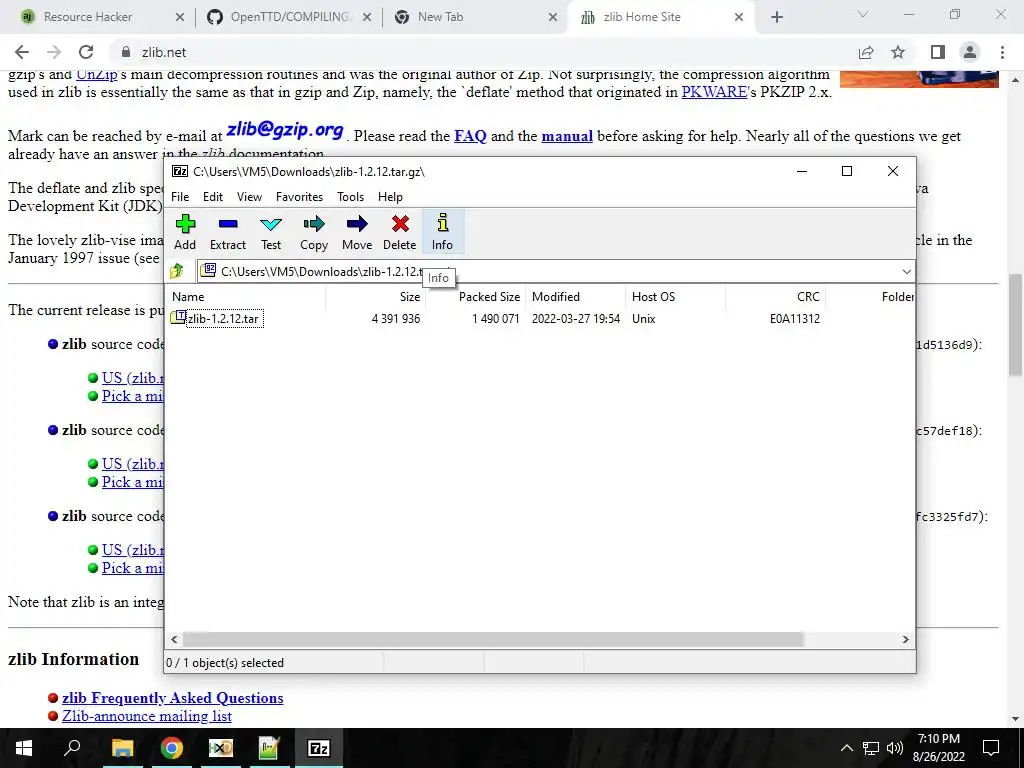Click Chrome icon in taskbar
This screenshot has height=768, width=1024.
pos(171,748)
